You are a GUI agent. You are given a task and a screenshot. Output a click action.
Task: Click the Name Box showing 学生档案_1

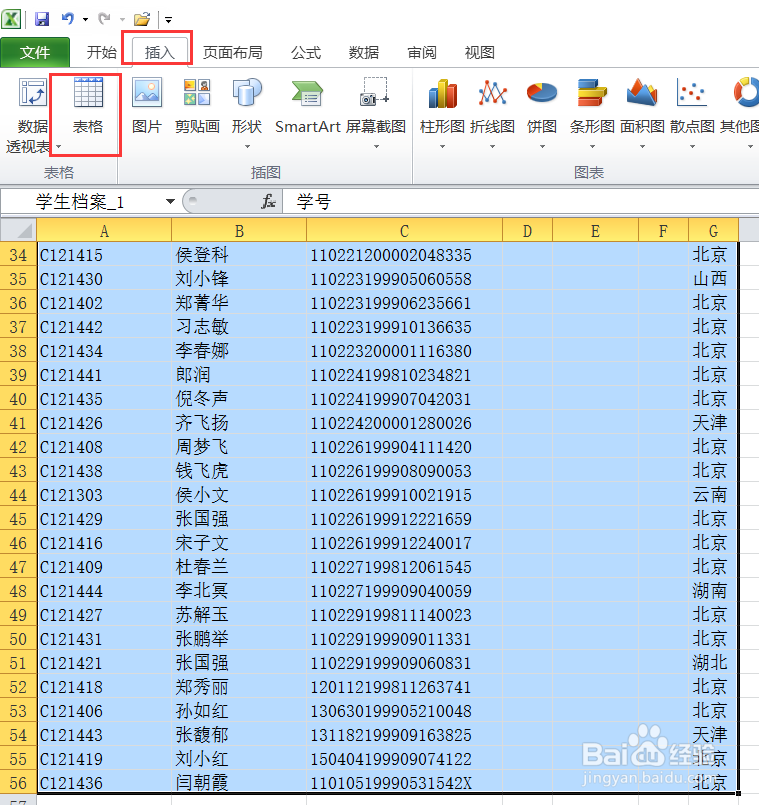82,202
